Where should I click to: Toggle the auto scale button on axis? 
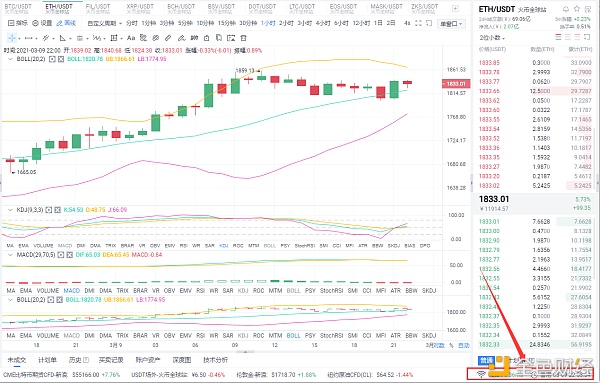(464, 346)
